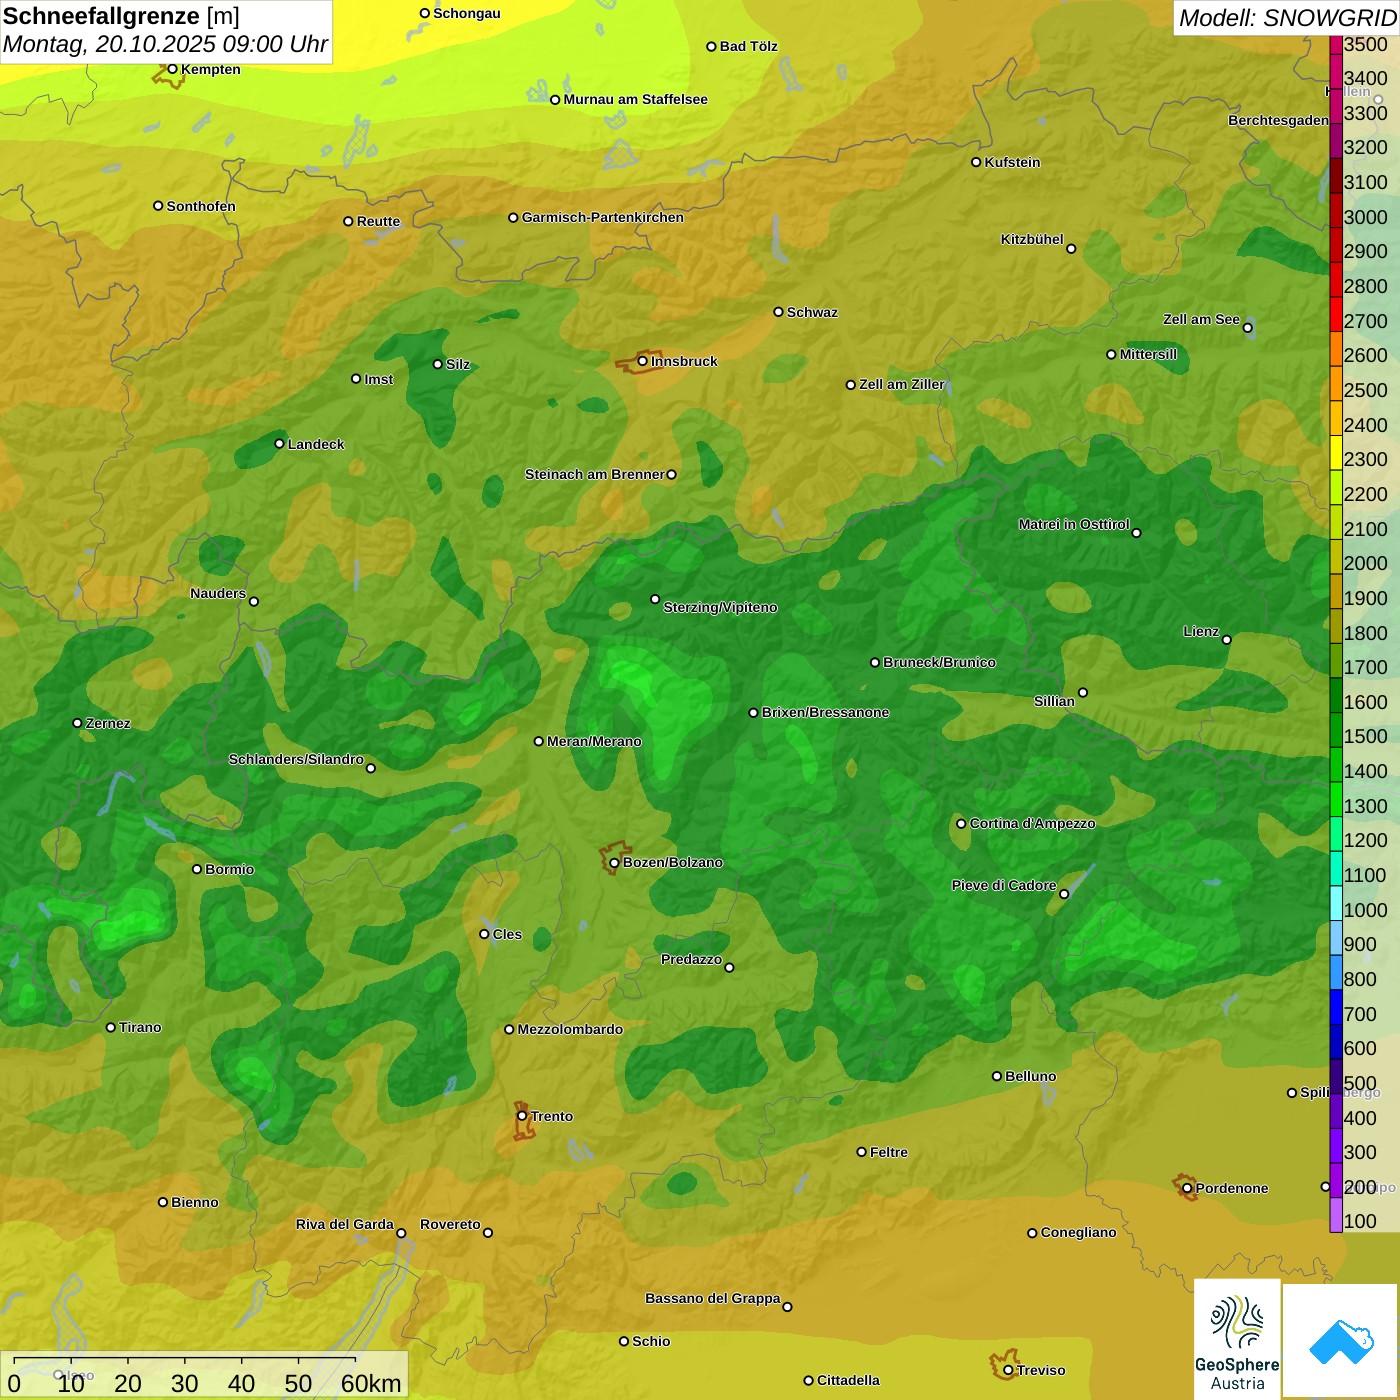
Task: Click the "Zell am See" label
Action: pos(1201,319)
